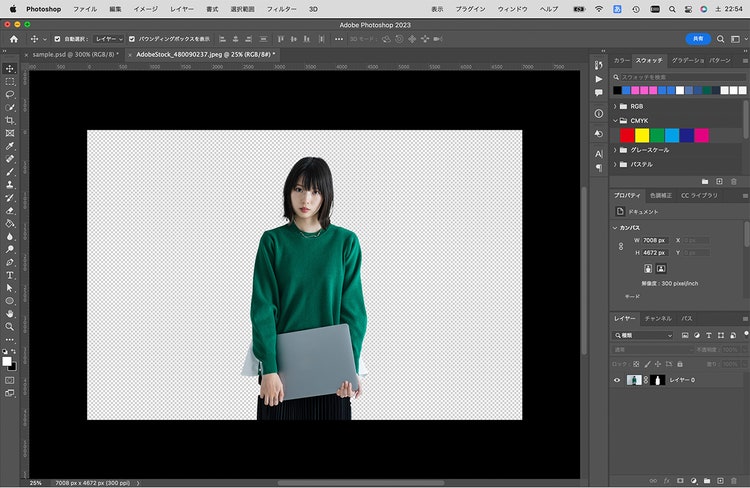This screenshot has width=750, height=488.
Task: Select the Eyedropper tool
Action: click(10, 146)
